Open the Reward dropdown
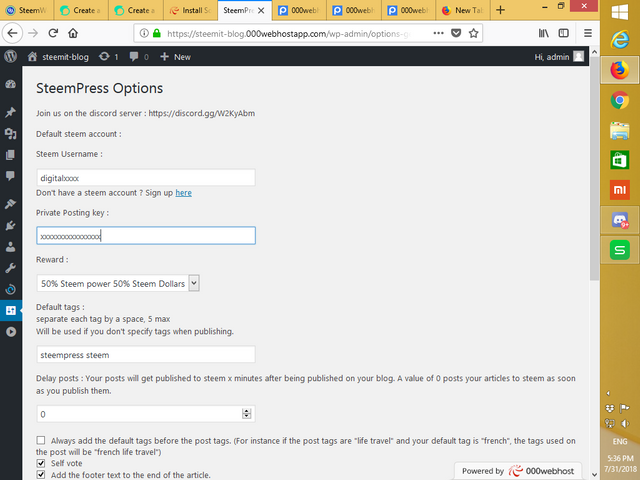 coord(119,283)
